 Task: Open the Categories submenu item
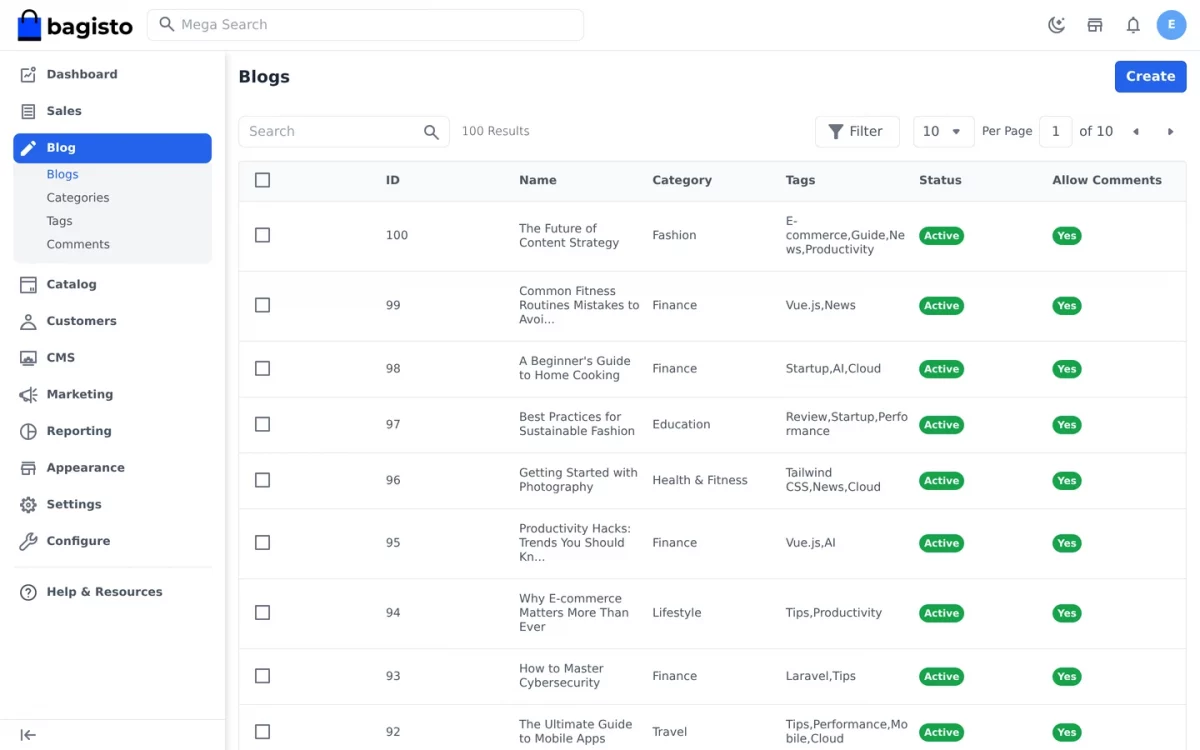click(78, 198)
